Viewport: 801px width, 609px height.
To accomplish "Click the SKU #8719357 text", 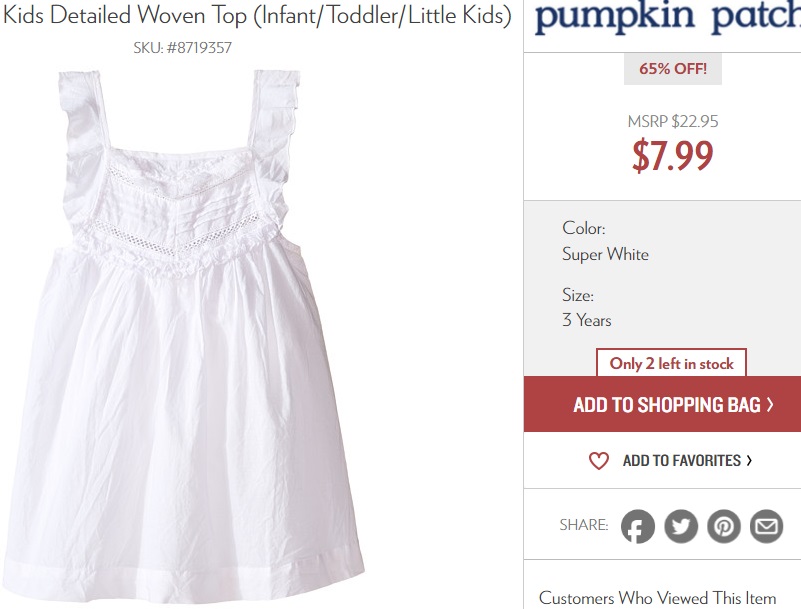I will pos(183,47).
